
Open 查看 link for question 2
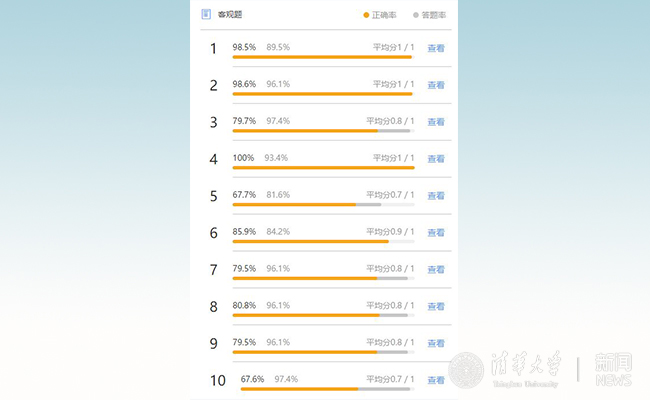tap(436, 85)
